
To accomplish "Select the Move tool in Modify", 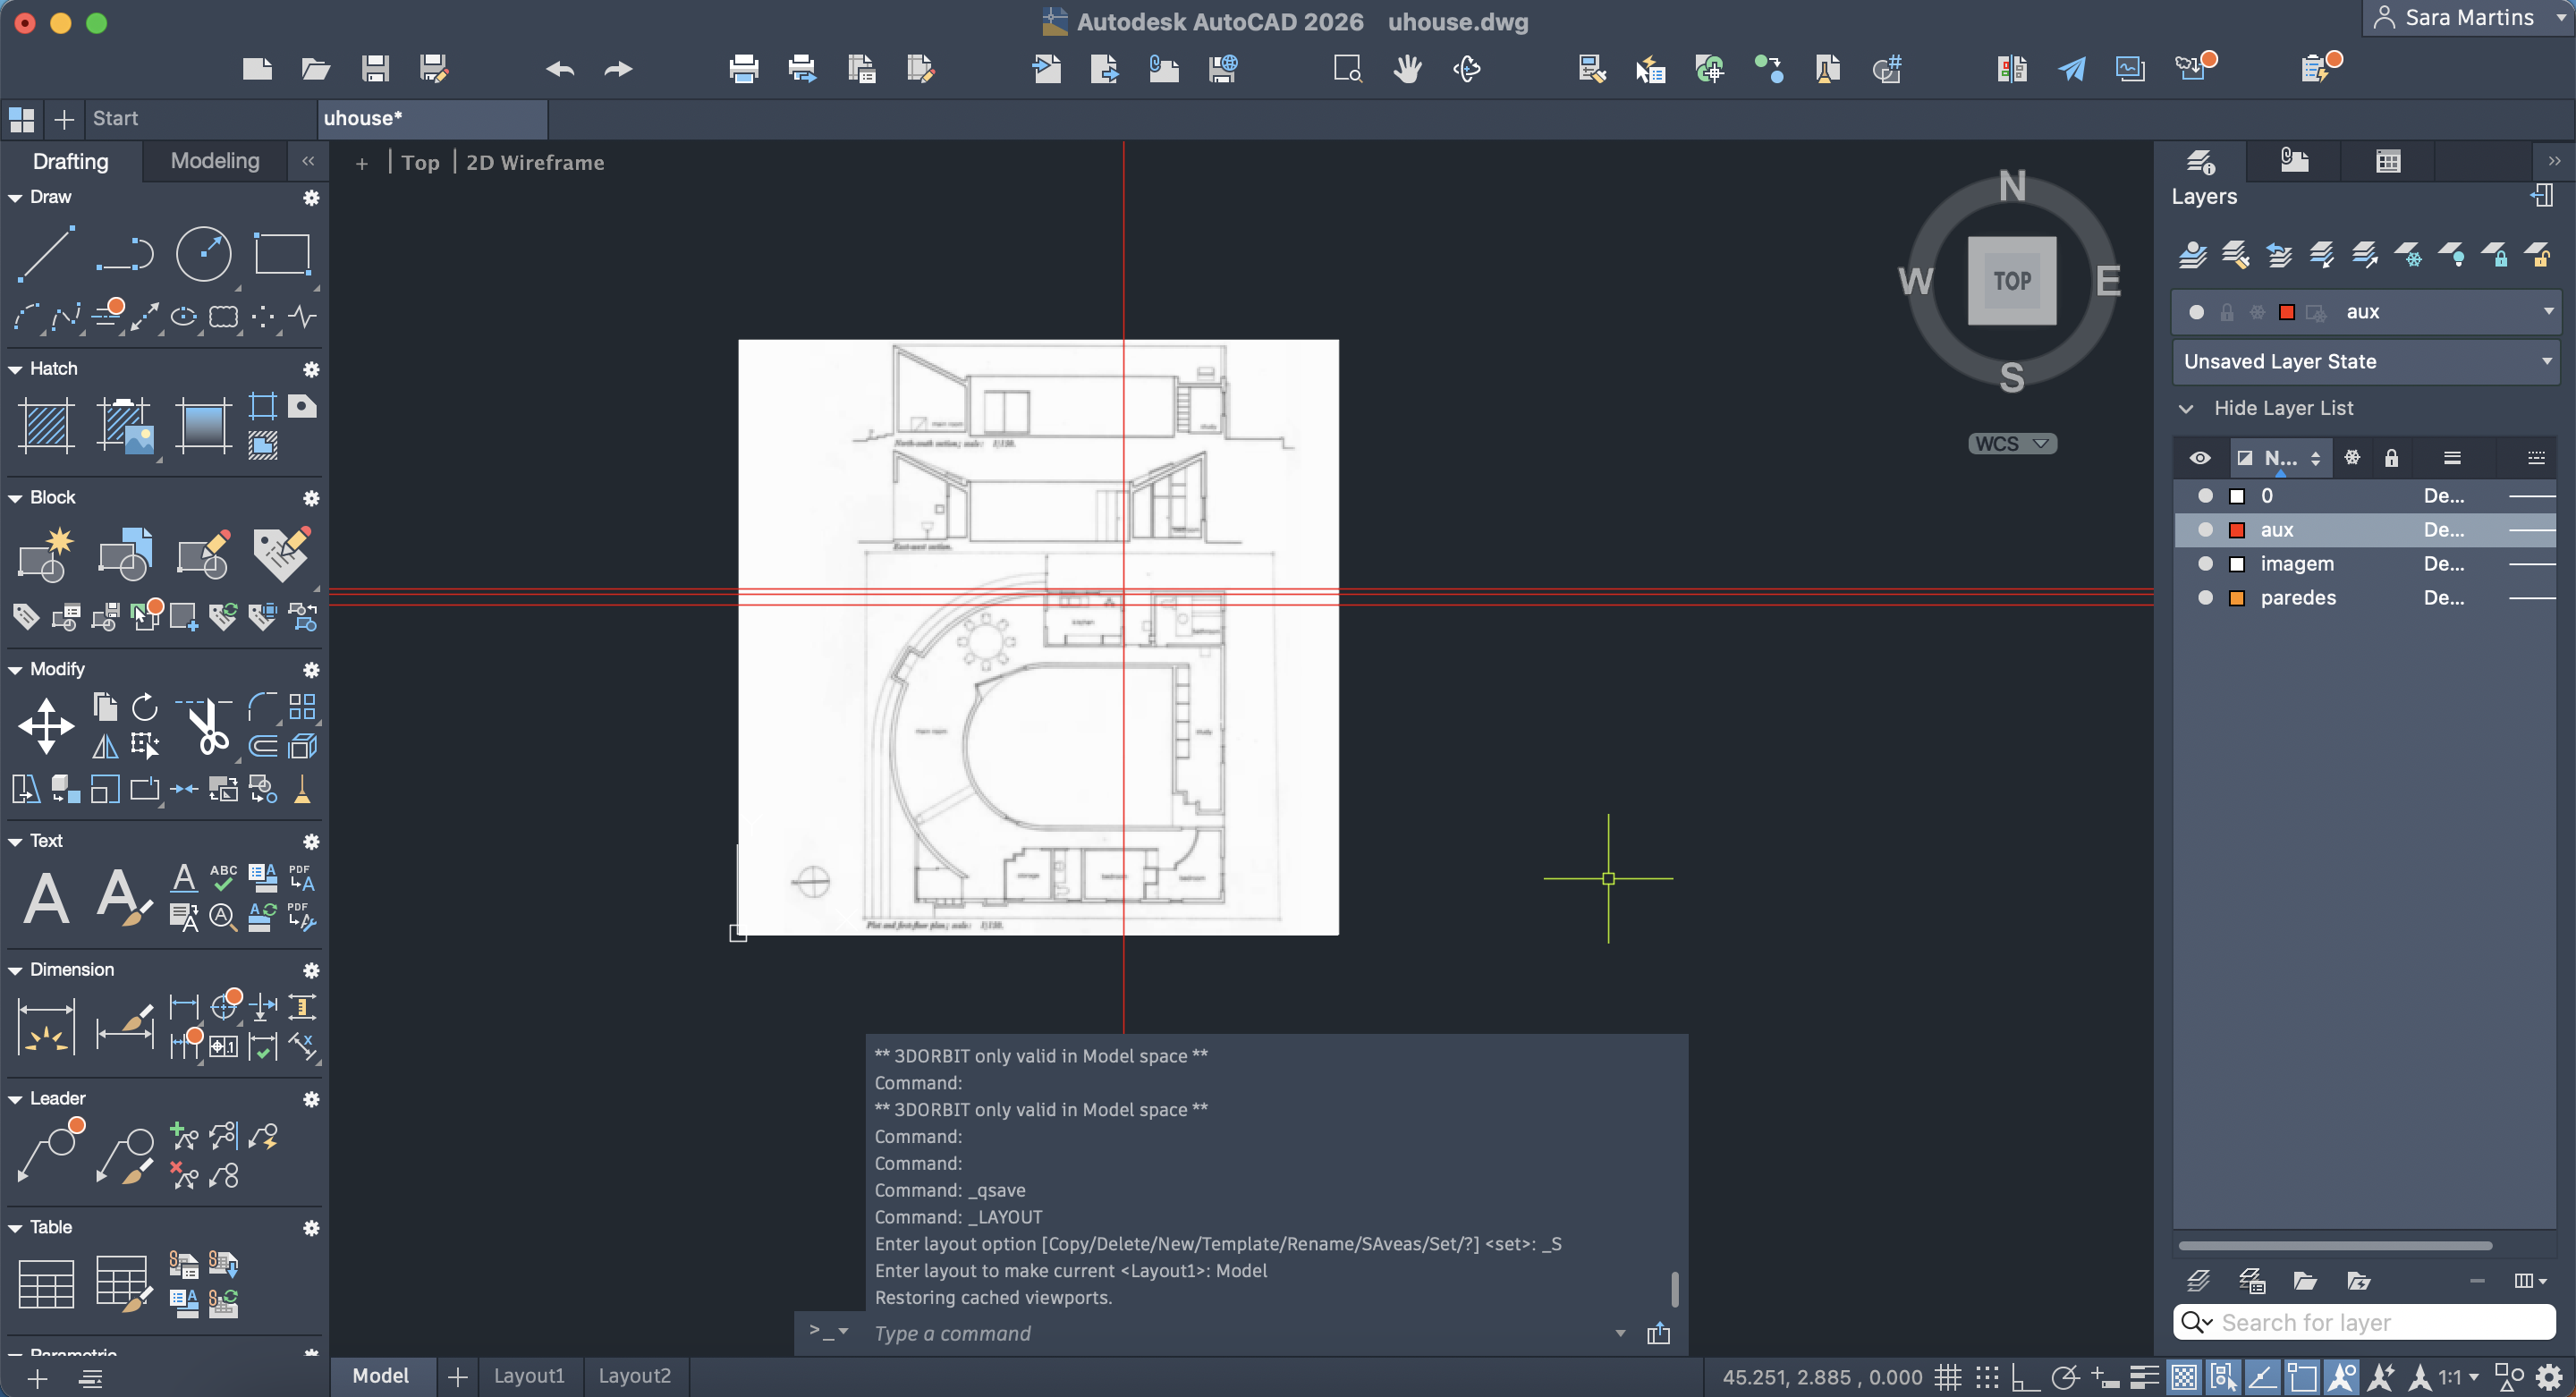I will 46,726.
